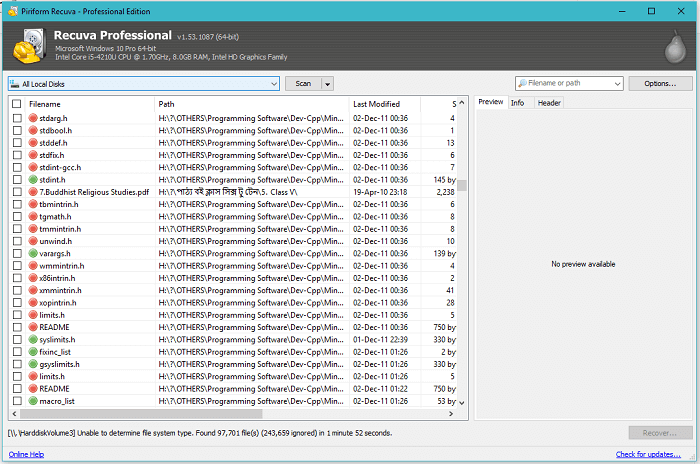The height and width of the screenshot is (464, 700).
Task: Click the Piriform pear logo
Action: (x=675, y=47)
